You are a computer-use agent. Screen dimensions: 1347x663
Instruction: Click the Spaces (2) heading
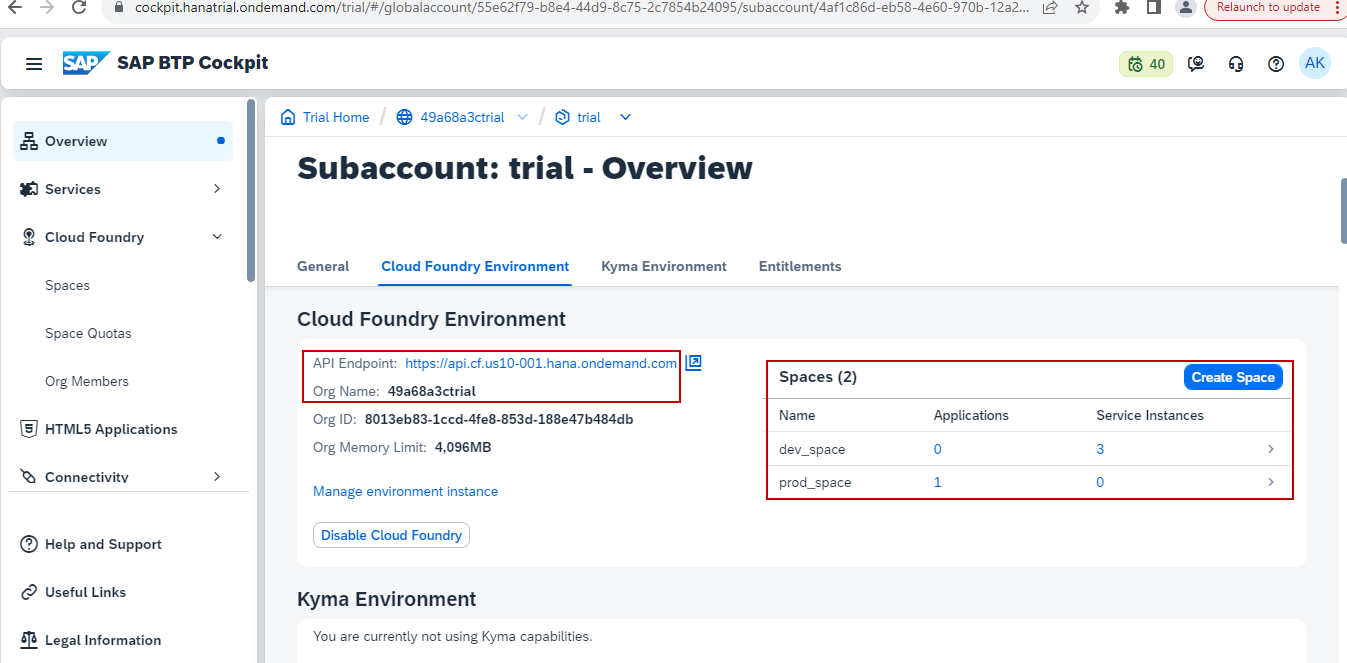coord(818,377)
